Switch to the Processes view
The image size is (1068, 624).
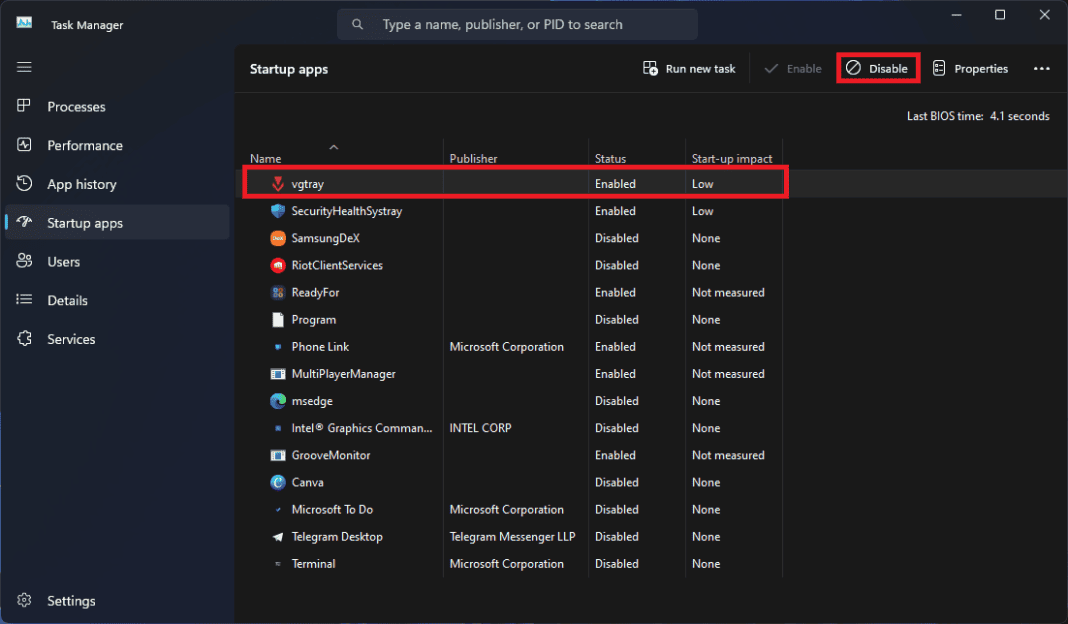pyautogui.click(x=76, y=106)
